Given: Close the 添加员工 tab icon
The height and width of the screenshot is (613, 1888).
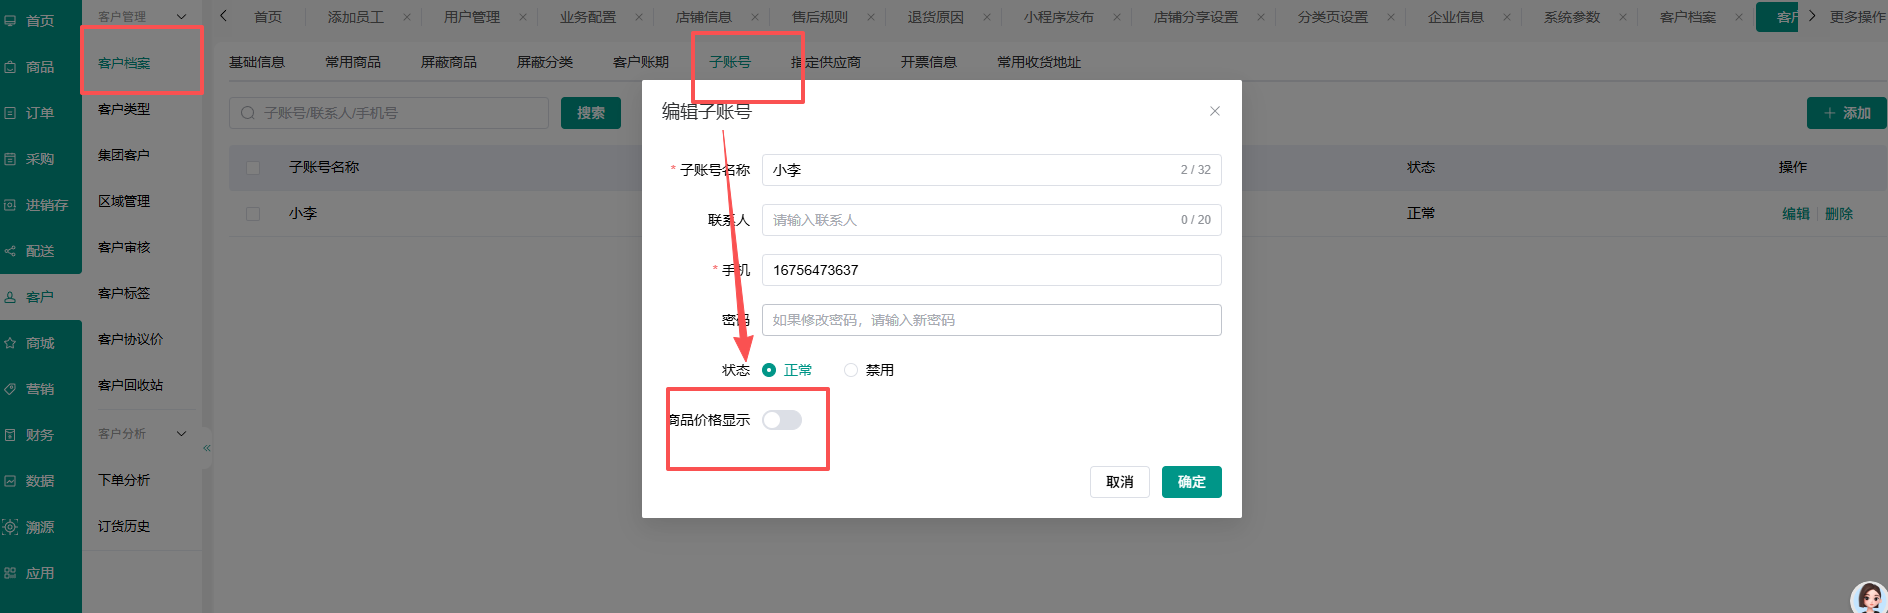Looking at the screenshot, I should tap(407, 17).
